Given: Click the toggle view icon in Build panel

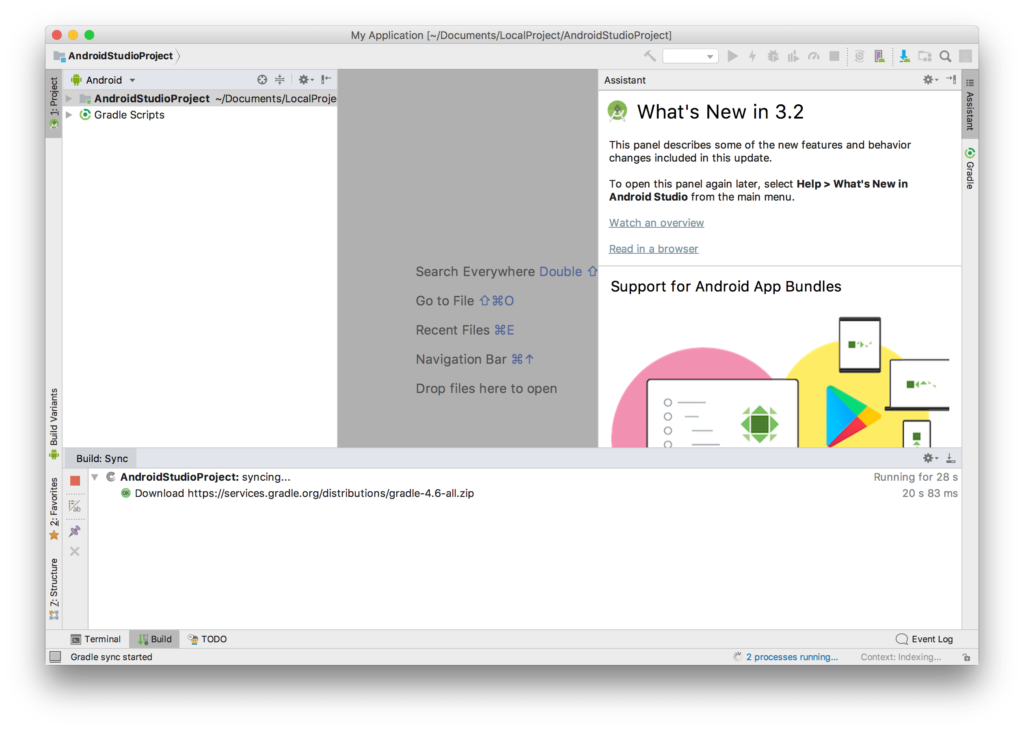Looking at the screenshot, I should point(75,506).
